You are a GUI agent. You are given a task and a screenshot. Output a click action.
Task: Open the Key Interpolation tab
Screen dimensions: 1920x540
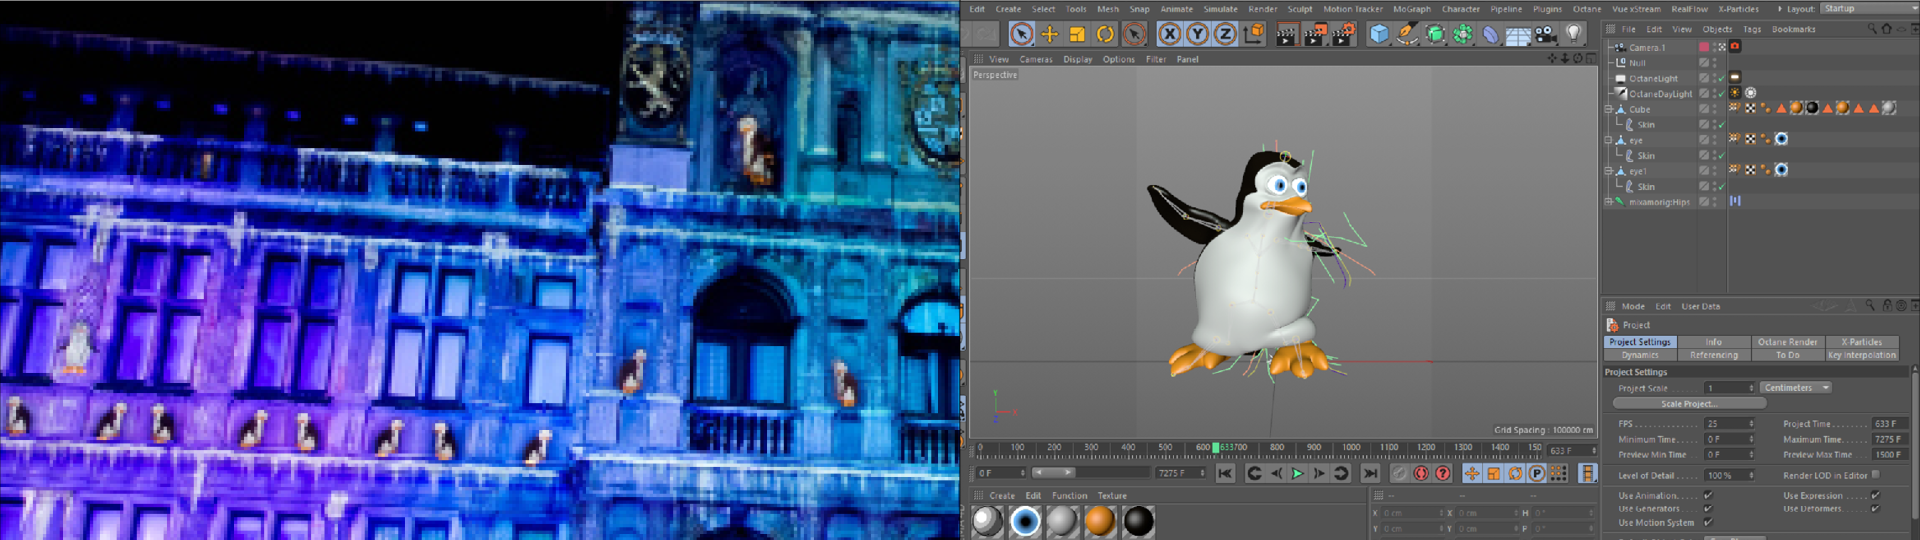(x=1861, y=355)
